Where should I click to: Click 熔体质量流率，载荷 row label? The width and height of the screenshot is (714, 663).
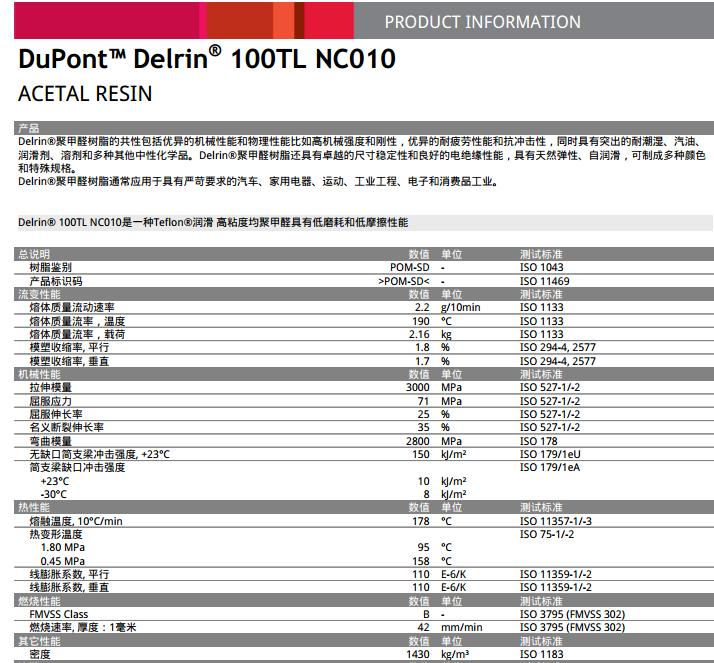[x=77, y=334]
